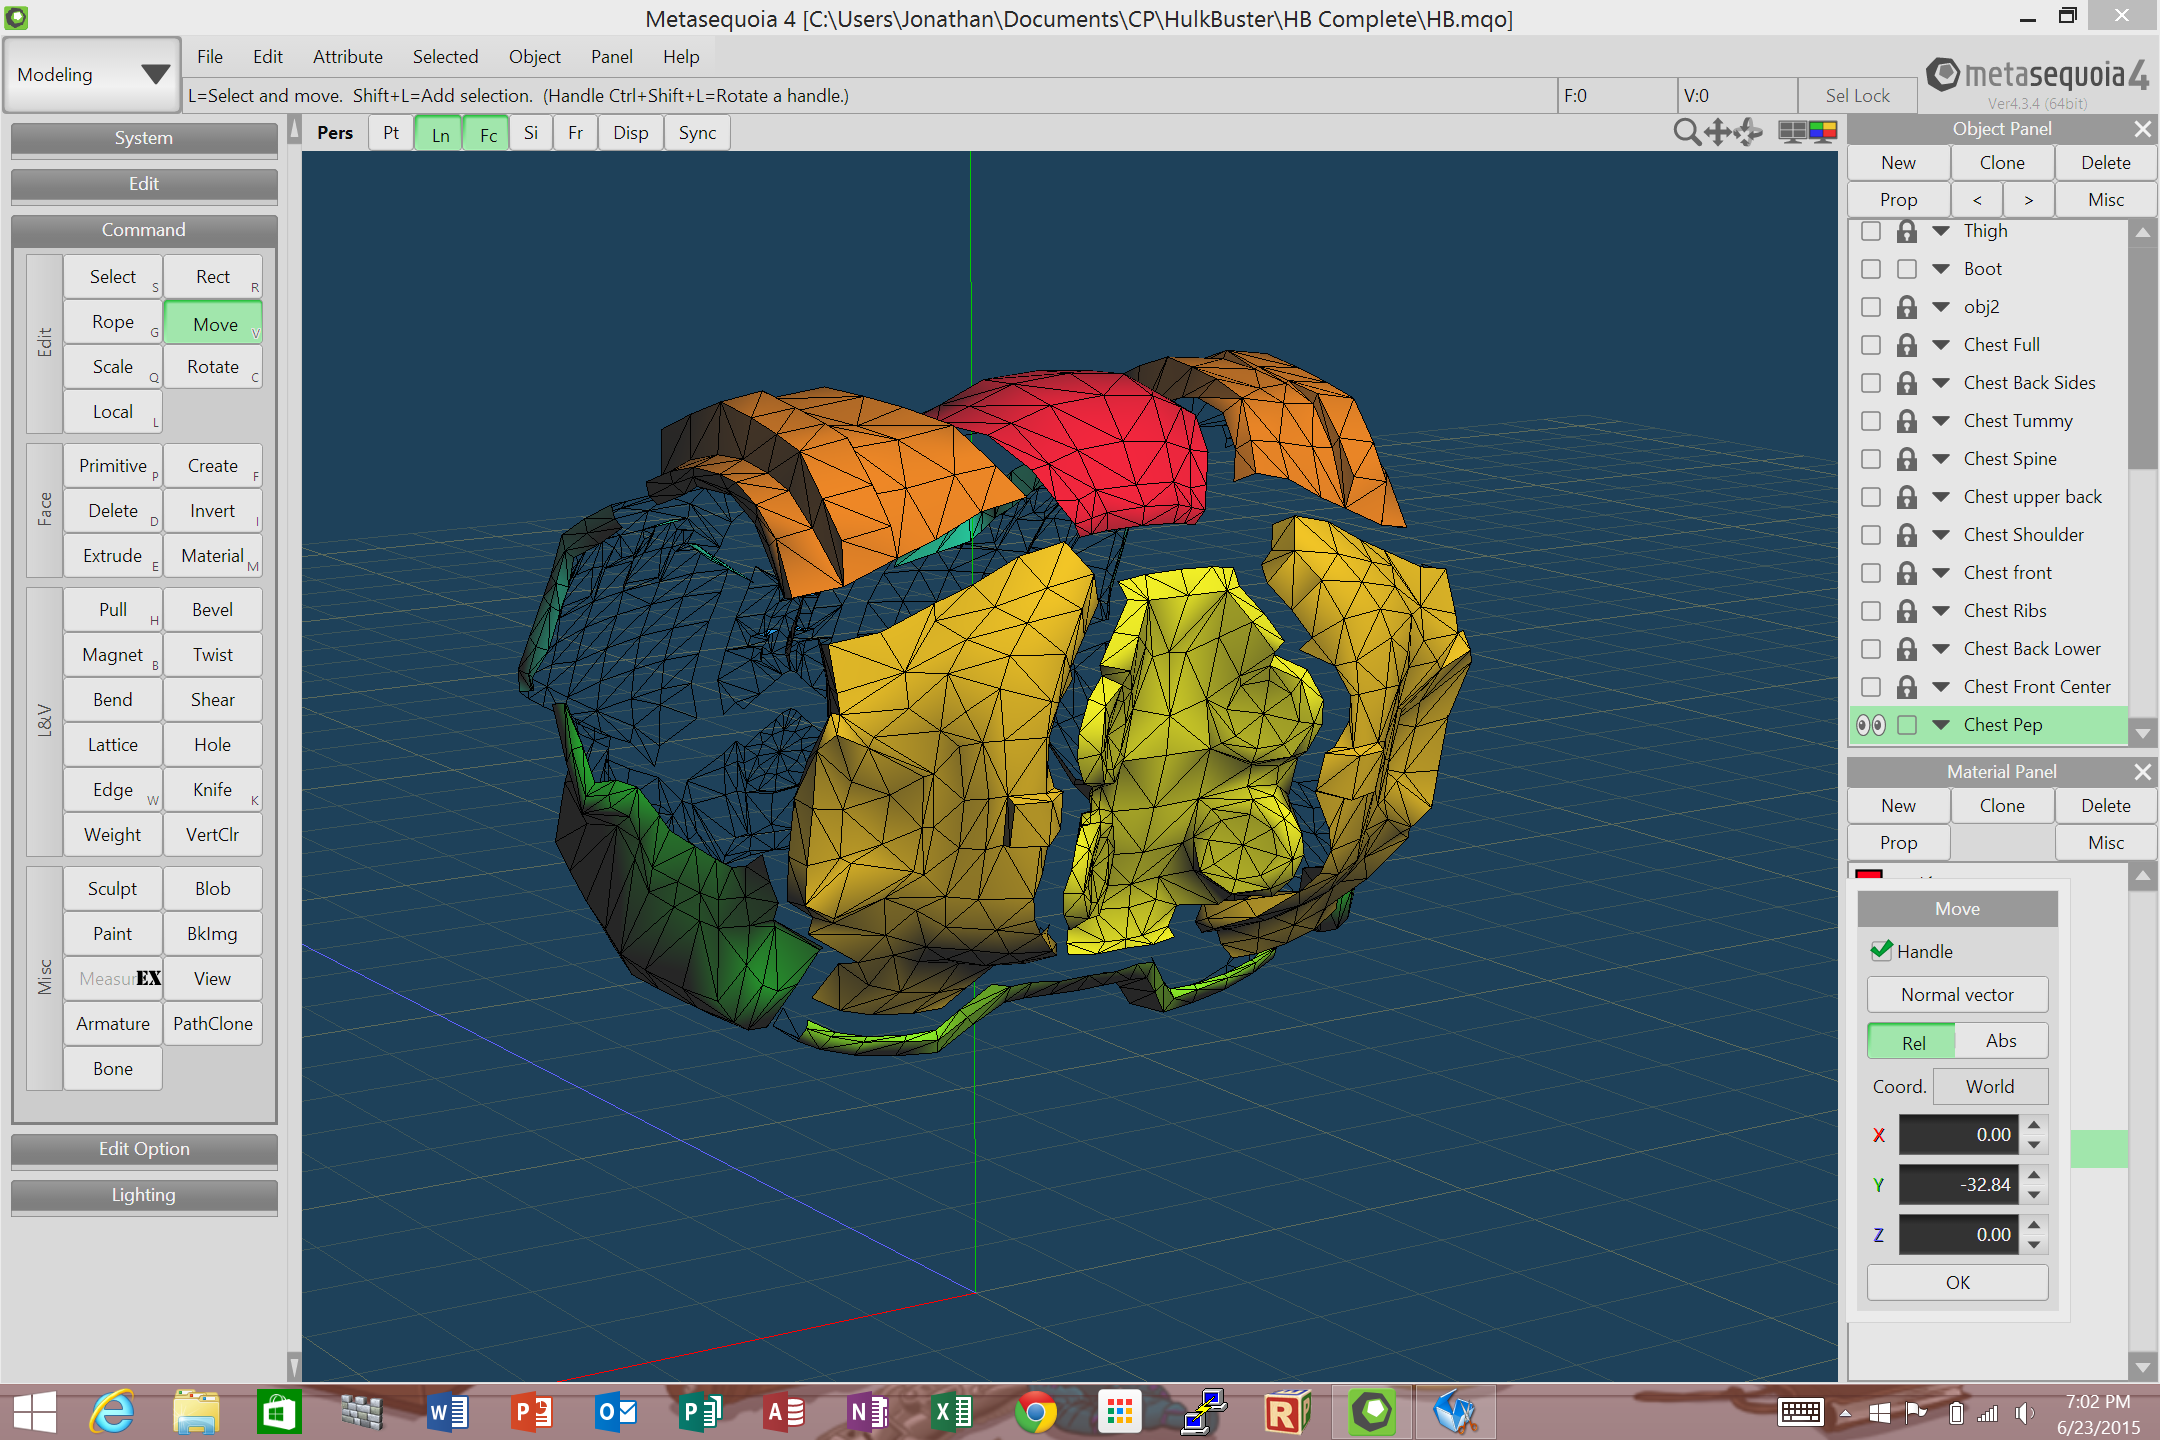Screen dimensions: 2160x1440
Task: Close the Object Panel
Action: pyautogui.click(x=2142, y=129)
